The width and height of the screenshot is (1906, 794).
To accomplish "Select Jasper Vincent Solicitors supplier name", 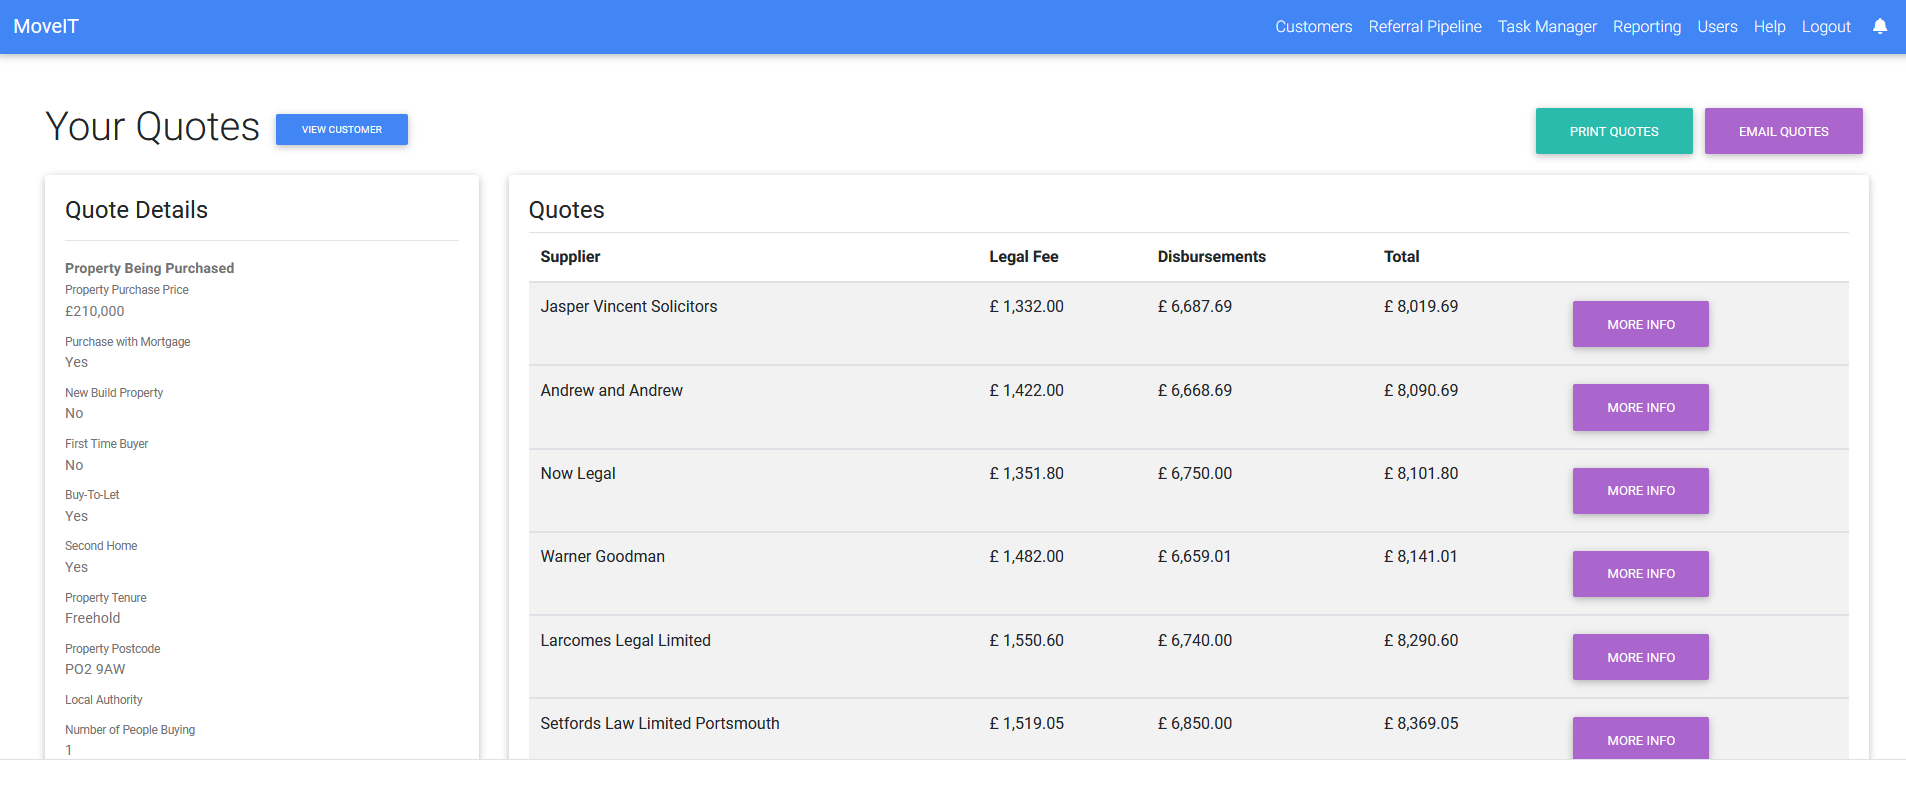I will tap(628, 307).
